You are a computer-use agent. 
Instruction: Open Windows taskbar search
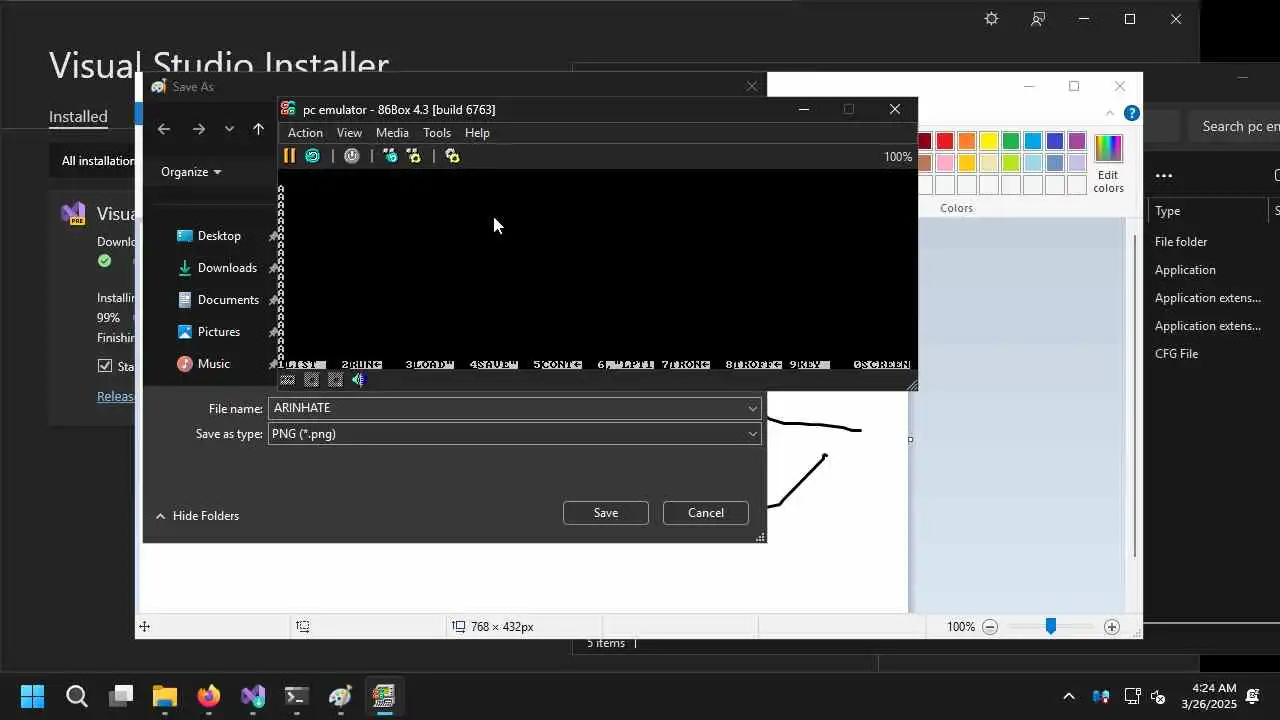[x=77, y=696]
